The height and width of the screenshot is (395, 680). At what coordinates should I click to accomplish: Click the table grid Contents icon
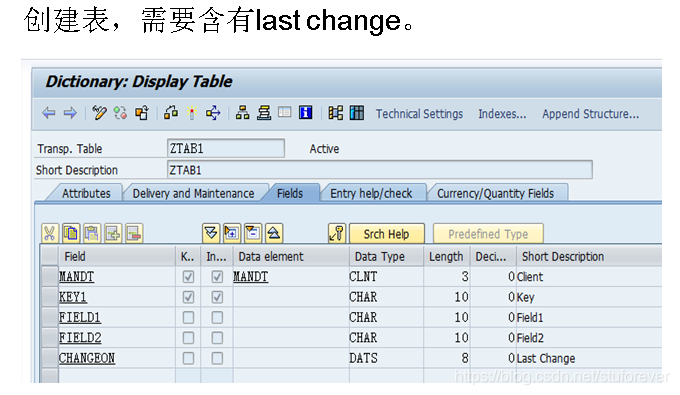(356, 113)
